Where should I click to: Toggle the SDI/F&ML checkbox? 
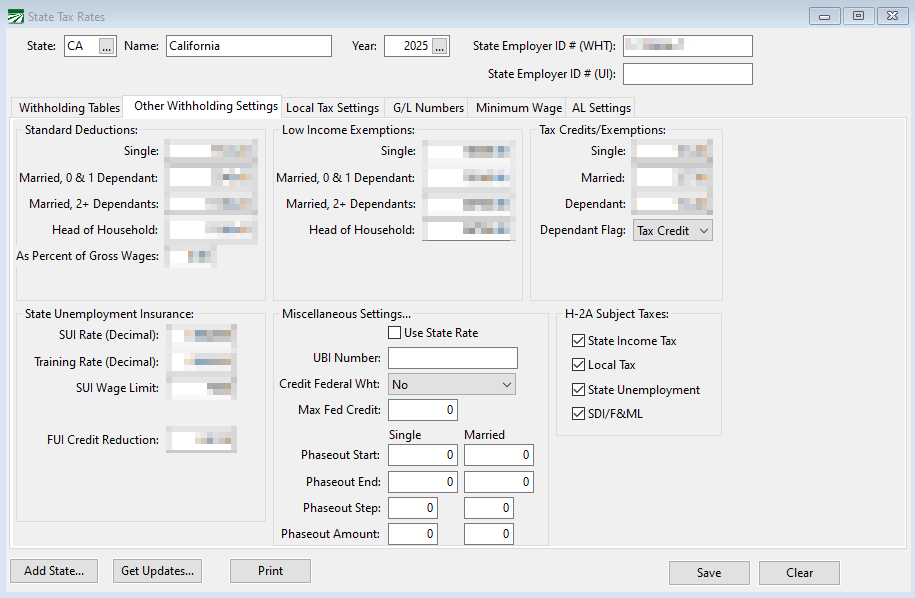click(x=578, y=414)
